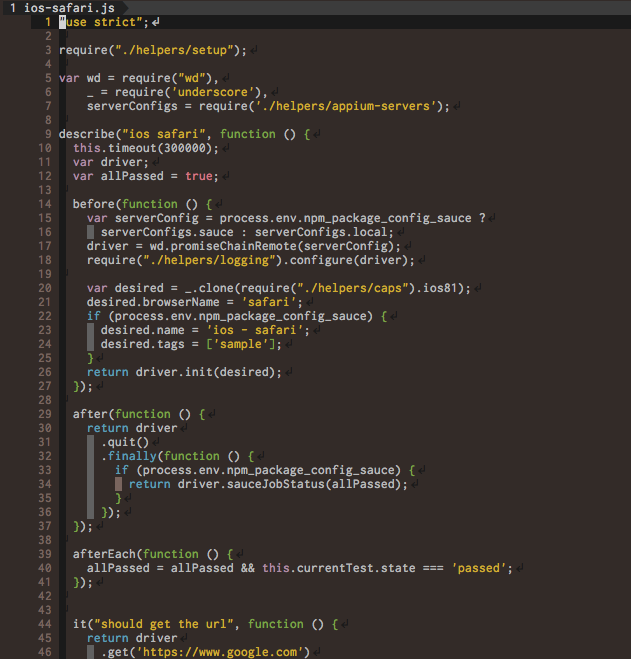Click driver.sauceJobStatus(allPassed) on line 34
631x659 pixels.
(x=289, y=484)
